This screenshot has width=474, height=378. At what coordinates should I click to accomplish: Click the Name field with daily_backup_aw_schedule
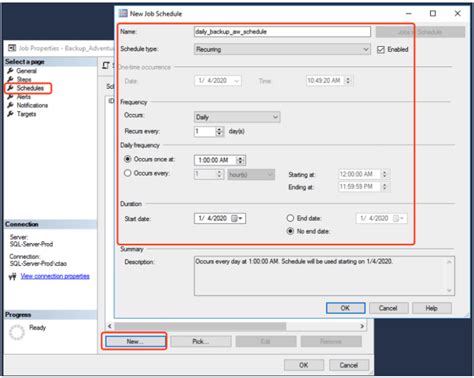(282, 32)
